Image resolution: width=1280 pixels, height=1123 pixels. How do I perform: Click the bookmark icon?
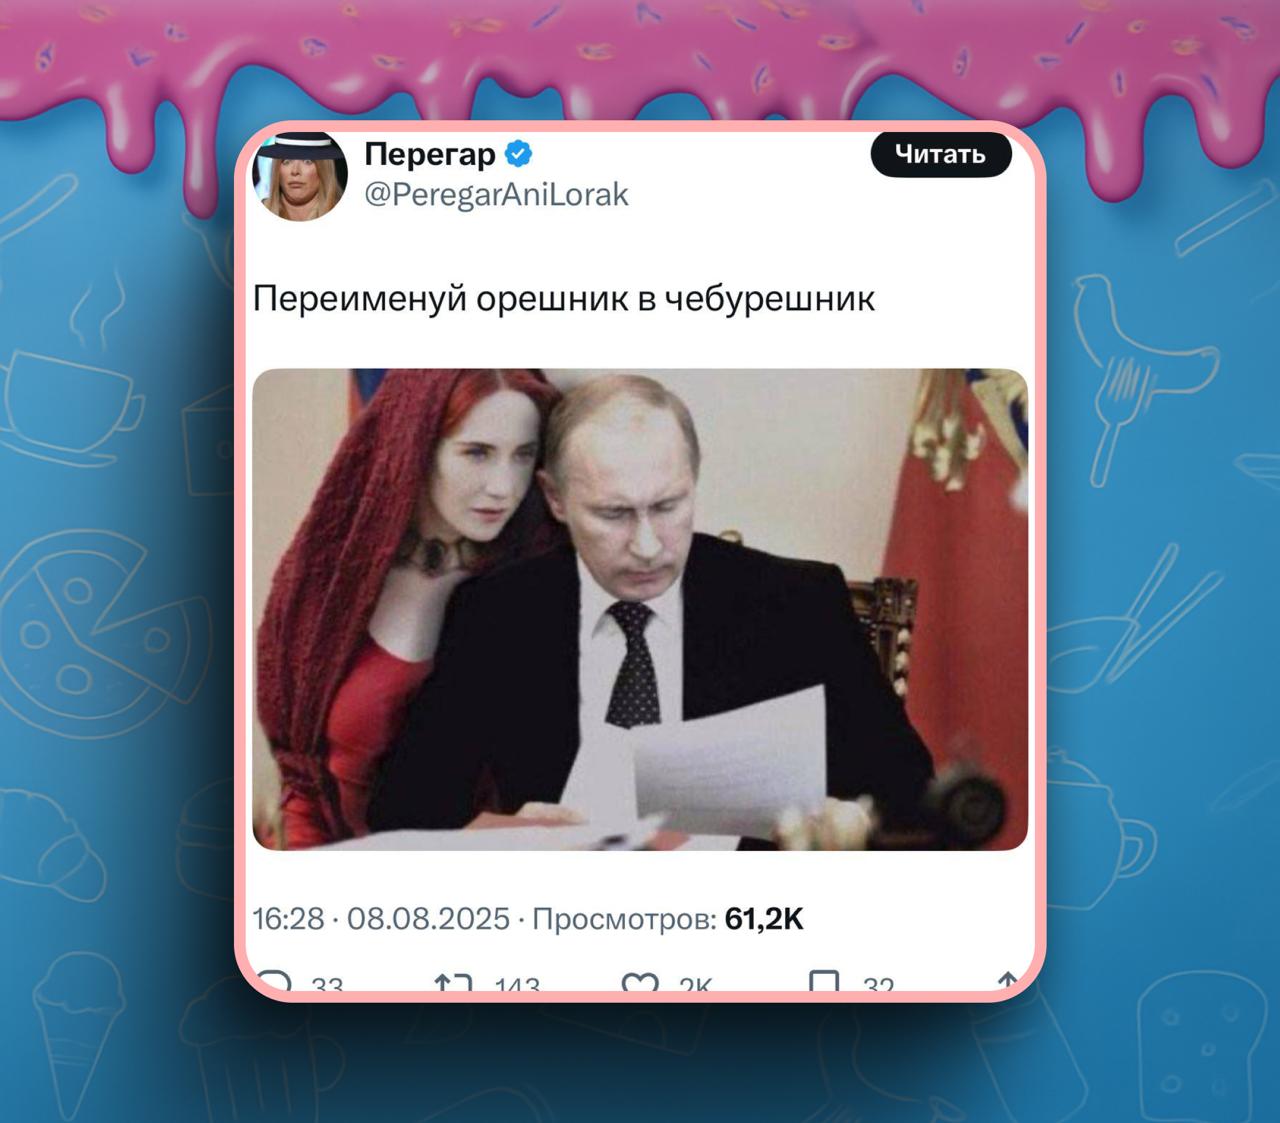(x=824, y=983)
